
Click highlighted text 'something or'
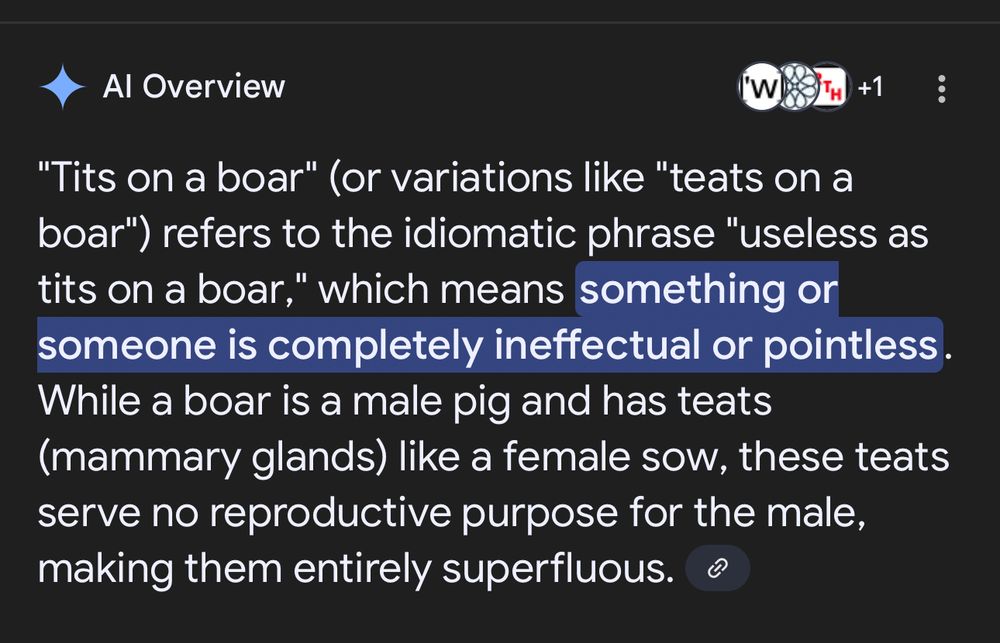click(708, 291)
